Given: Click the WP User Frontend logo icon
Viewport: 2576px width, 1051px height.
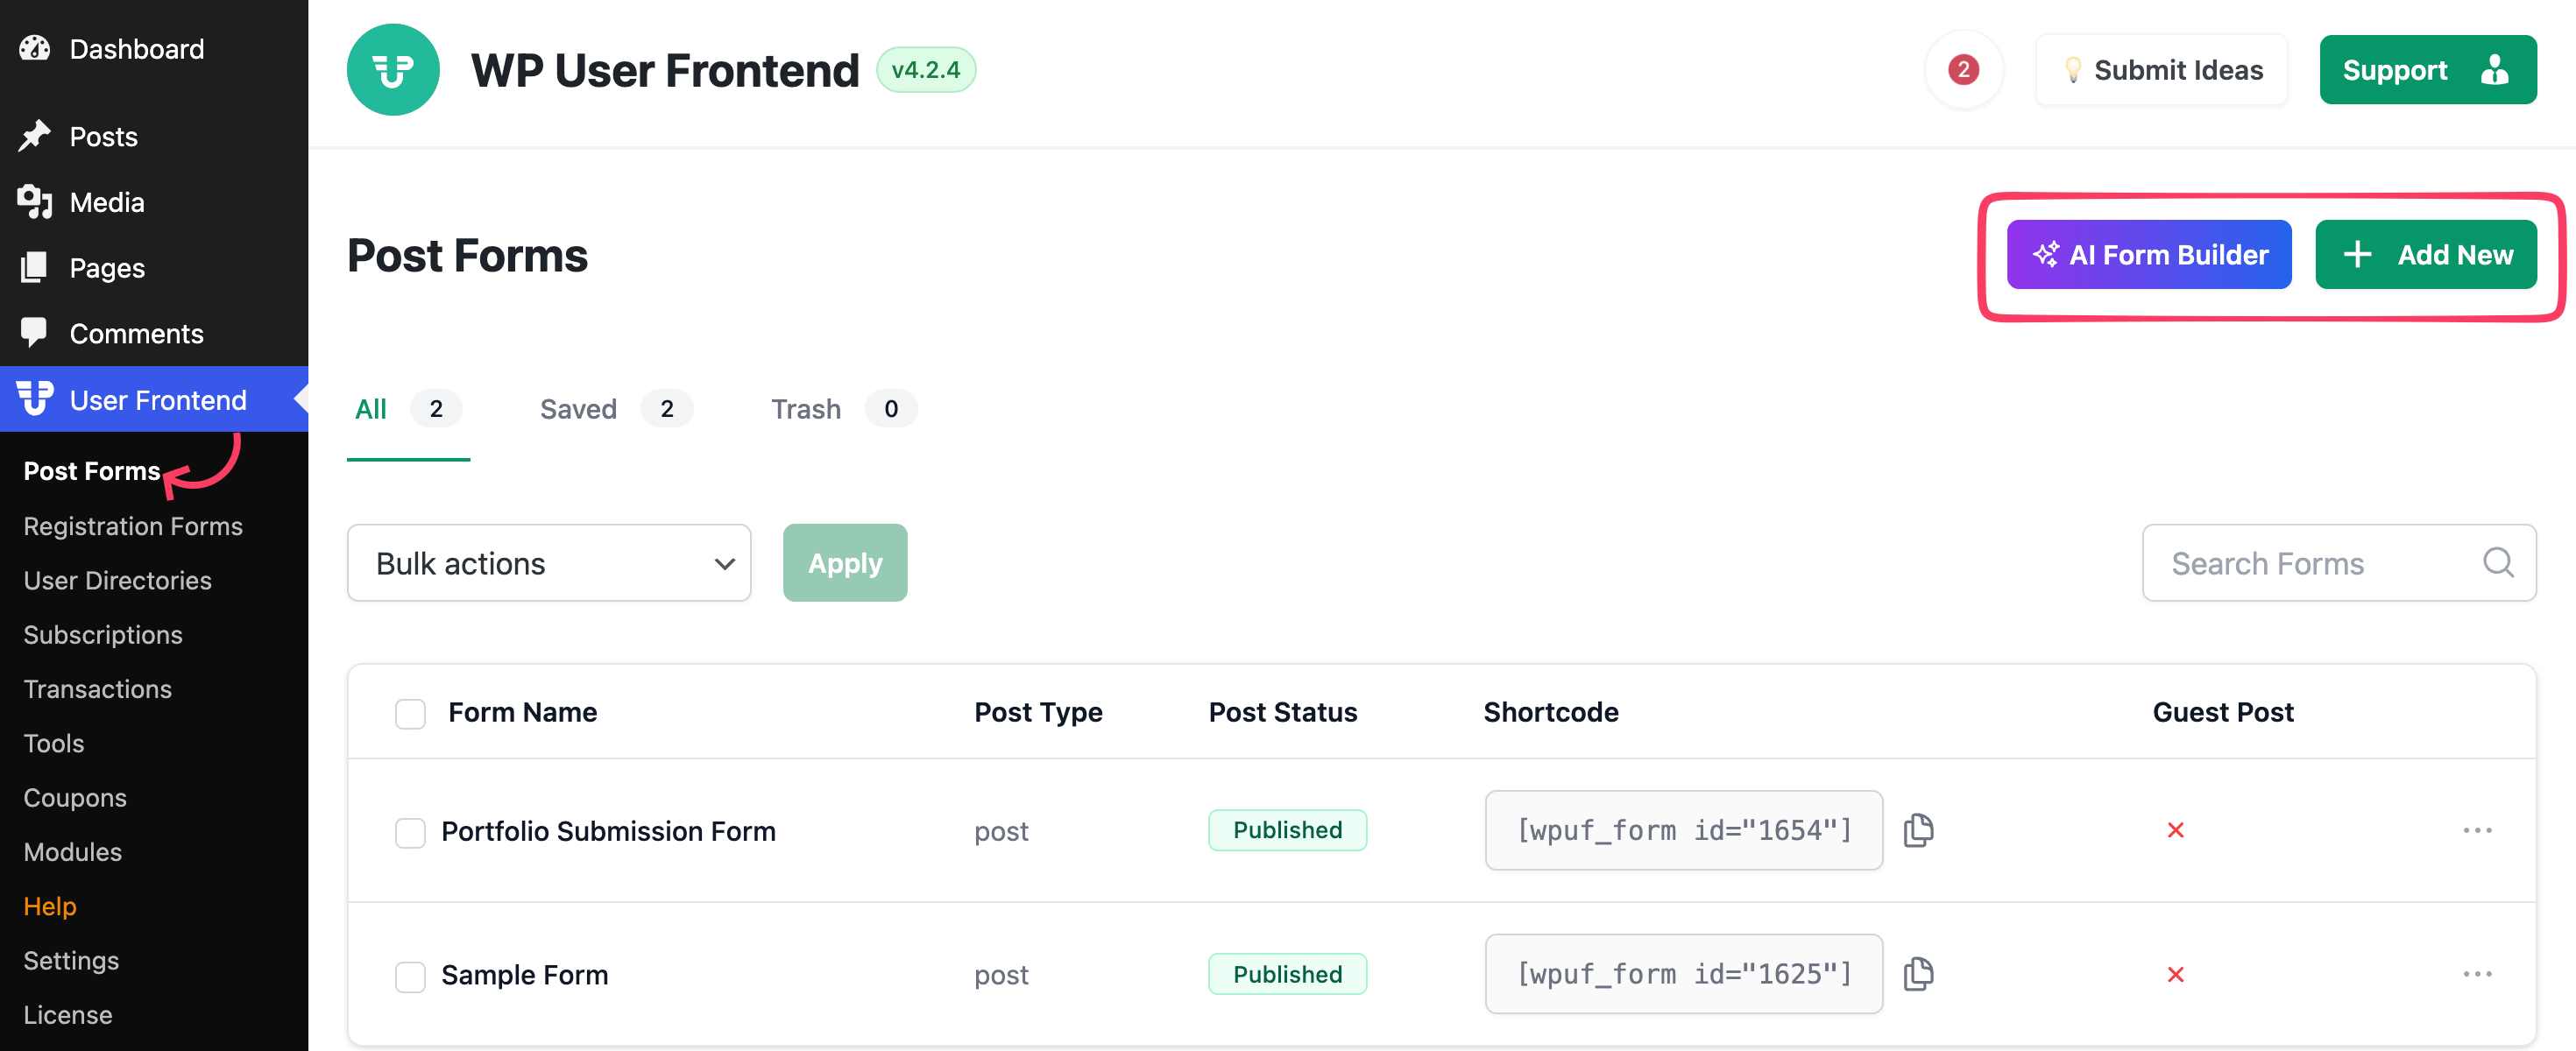Looking at the screenshot, I should (x=393, y=69).
